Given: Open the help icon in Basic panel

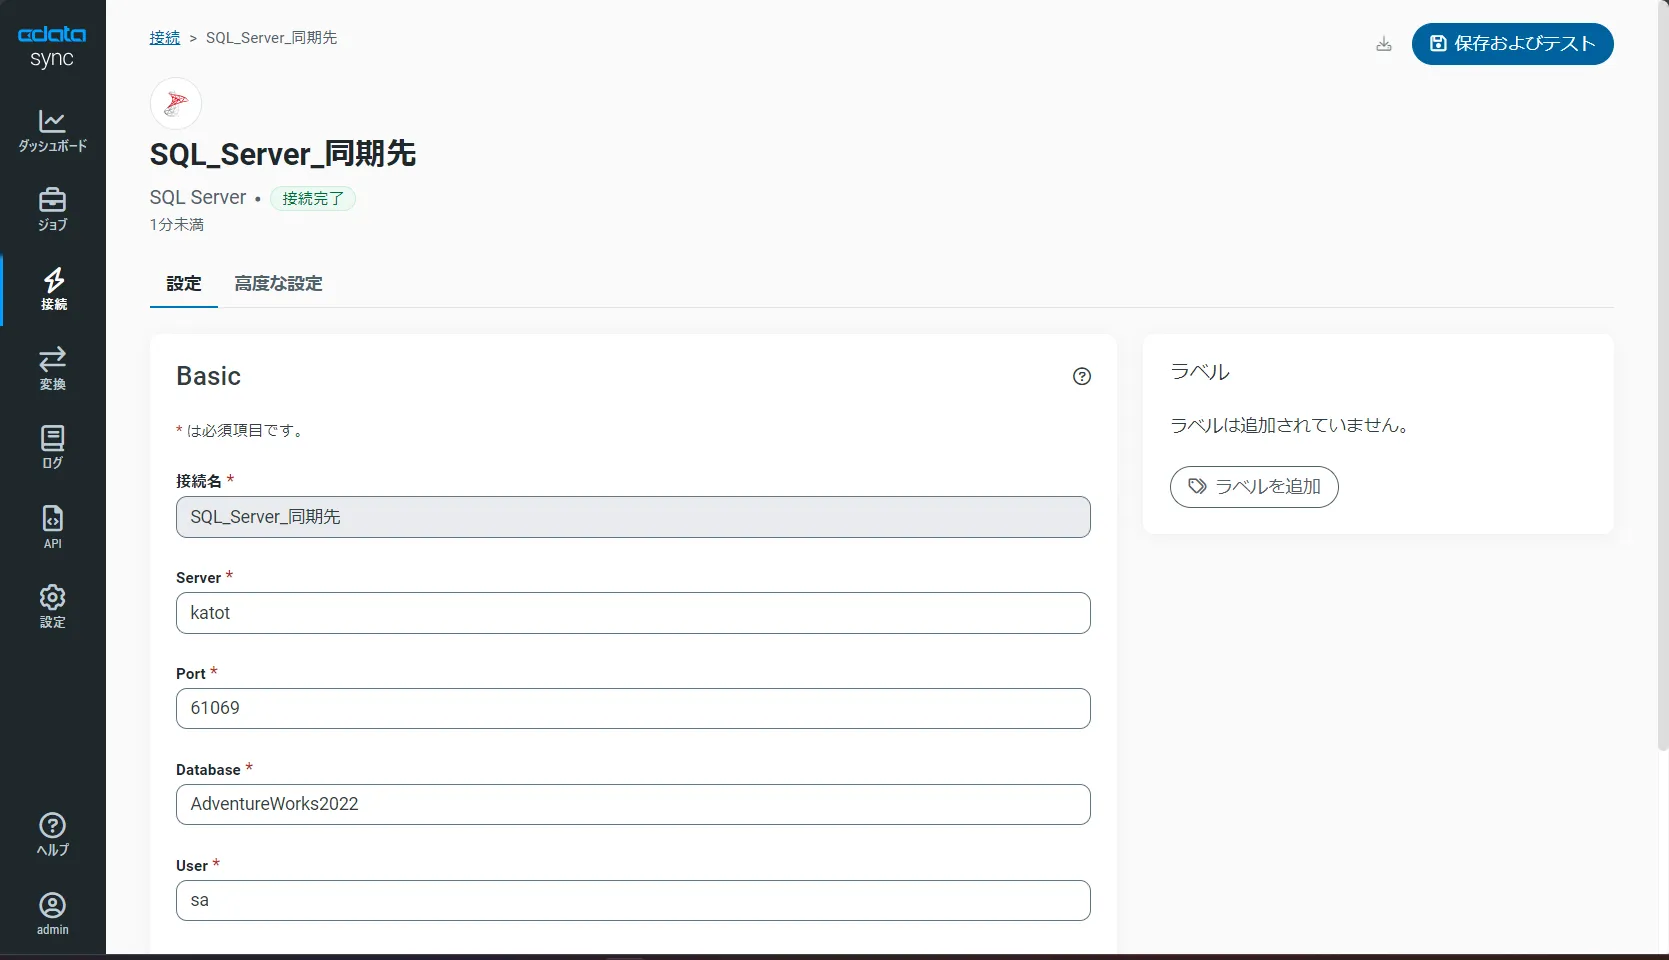Looking at the screenshot, I should (1081, 376).
